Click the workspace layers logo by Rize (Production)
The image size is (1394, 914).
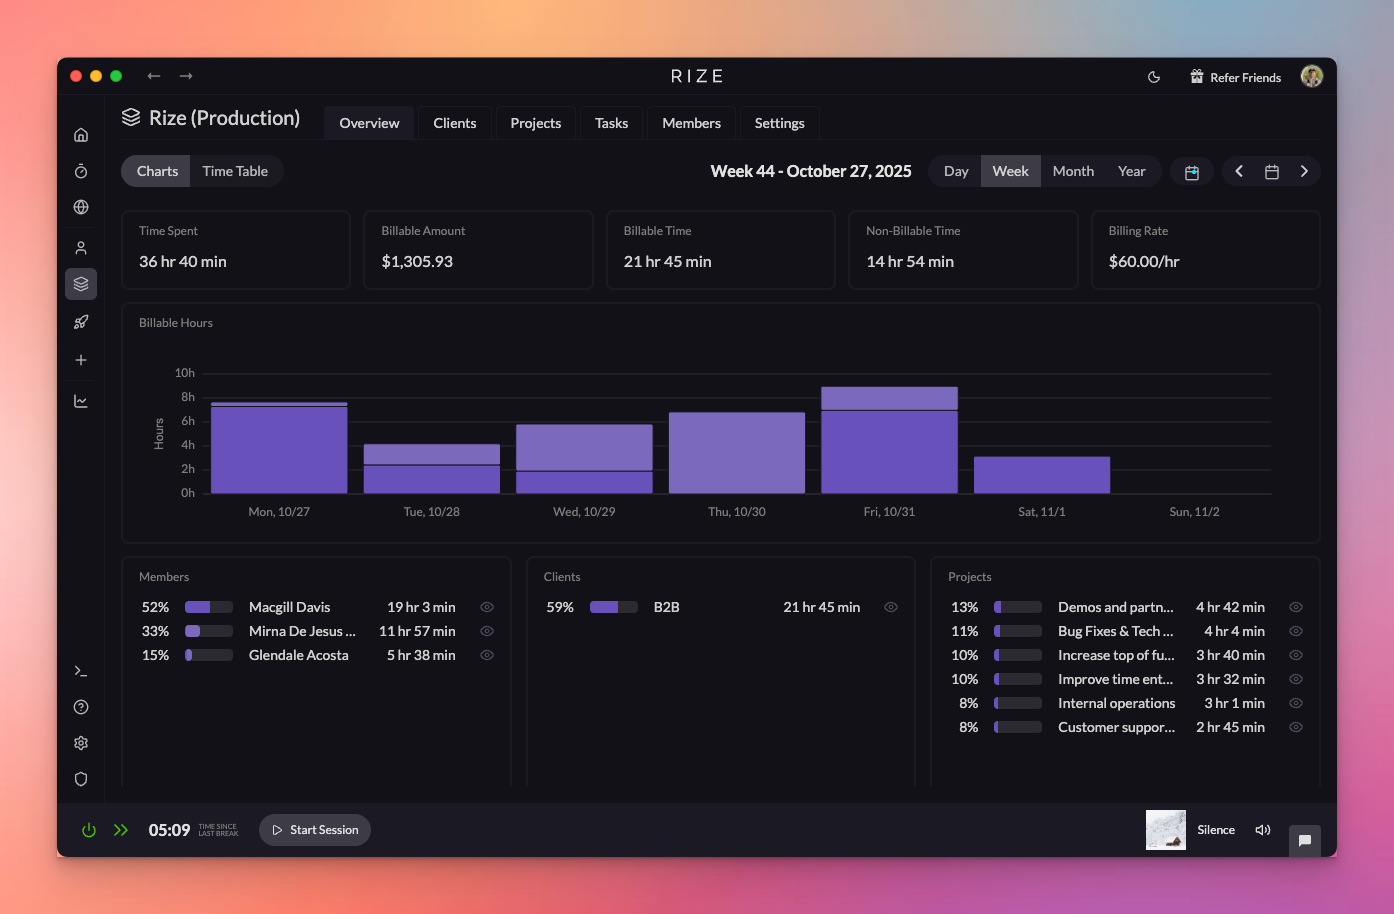(x=131, y=117)
